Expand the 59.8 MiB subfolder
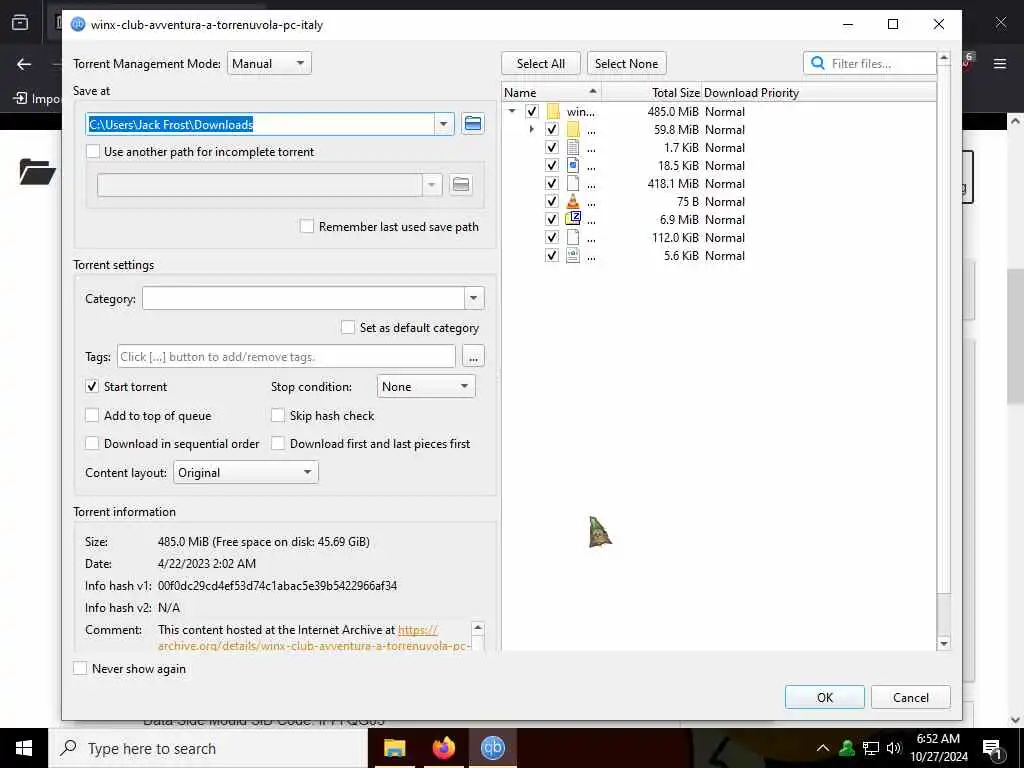 [x=532, y=129]
